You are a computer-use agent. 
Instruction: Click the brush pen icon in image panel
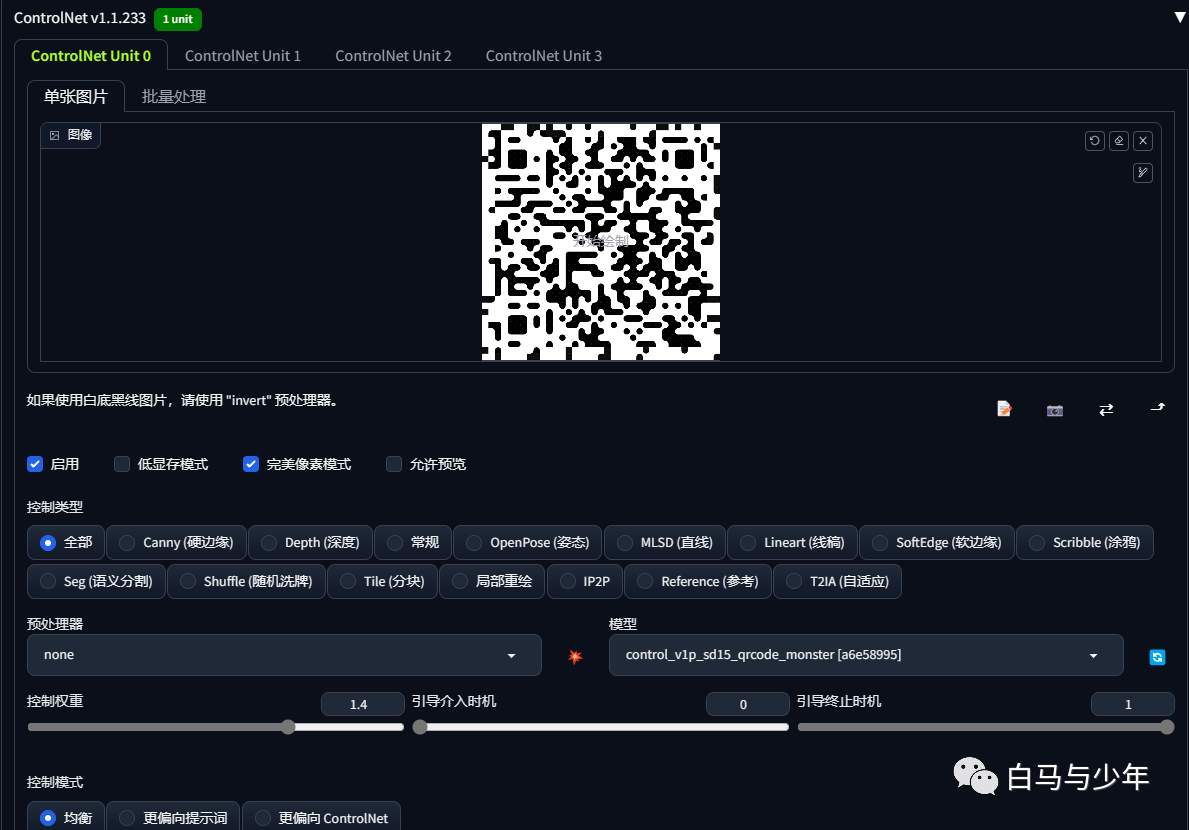(1143, 173)
